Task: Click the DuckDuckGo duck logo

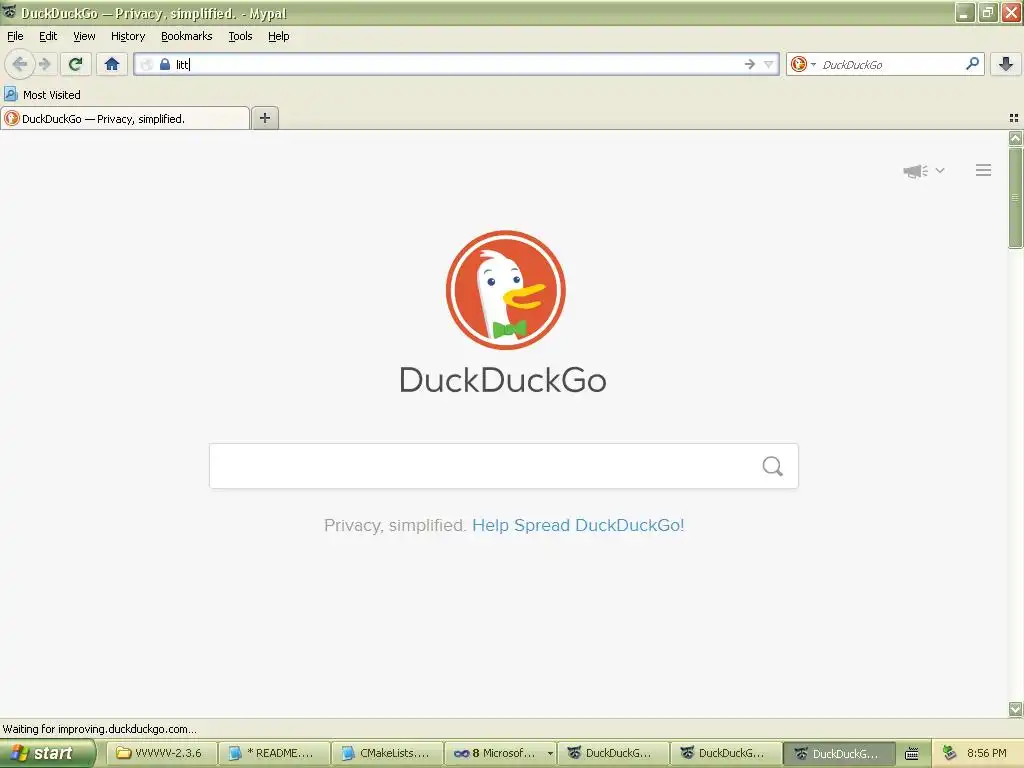Action: click(505, 290)
